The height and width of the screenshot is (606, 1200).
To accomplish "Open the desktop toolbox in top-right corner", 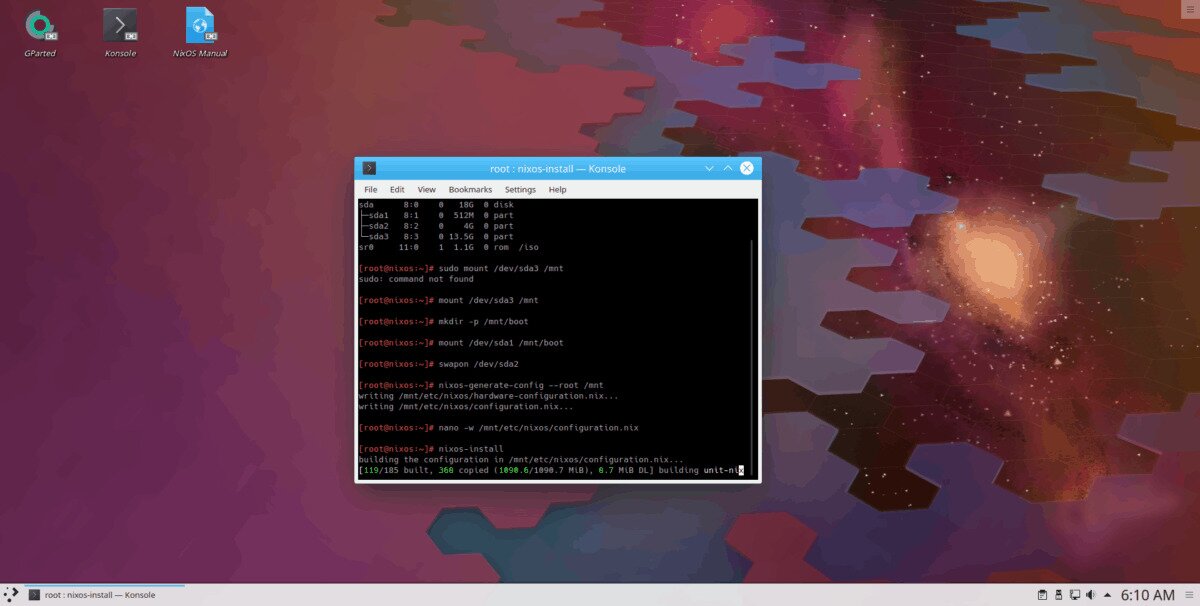I will pos(1188,10).
